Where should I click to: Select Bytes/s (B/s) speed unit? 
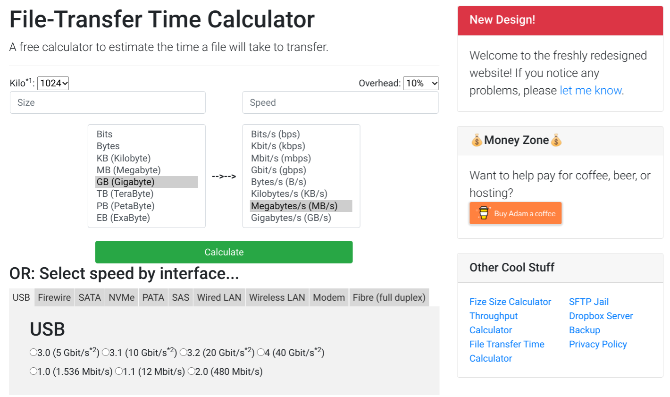(301, 182)
